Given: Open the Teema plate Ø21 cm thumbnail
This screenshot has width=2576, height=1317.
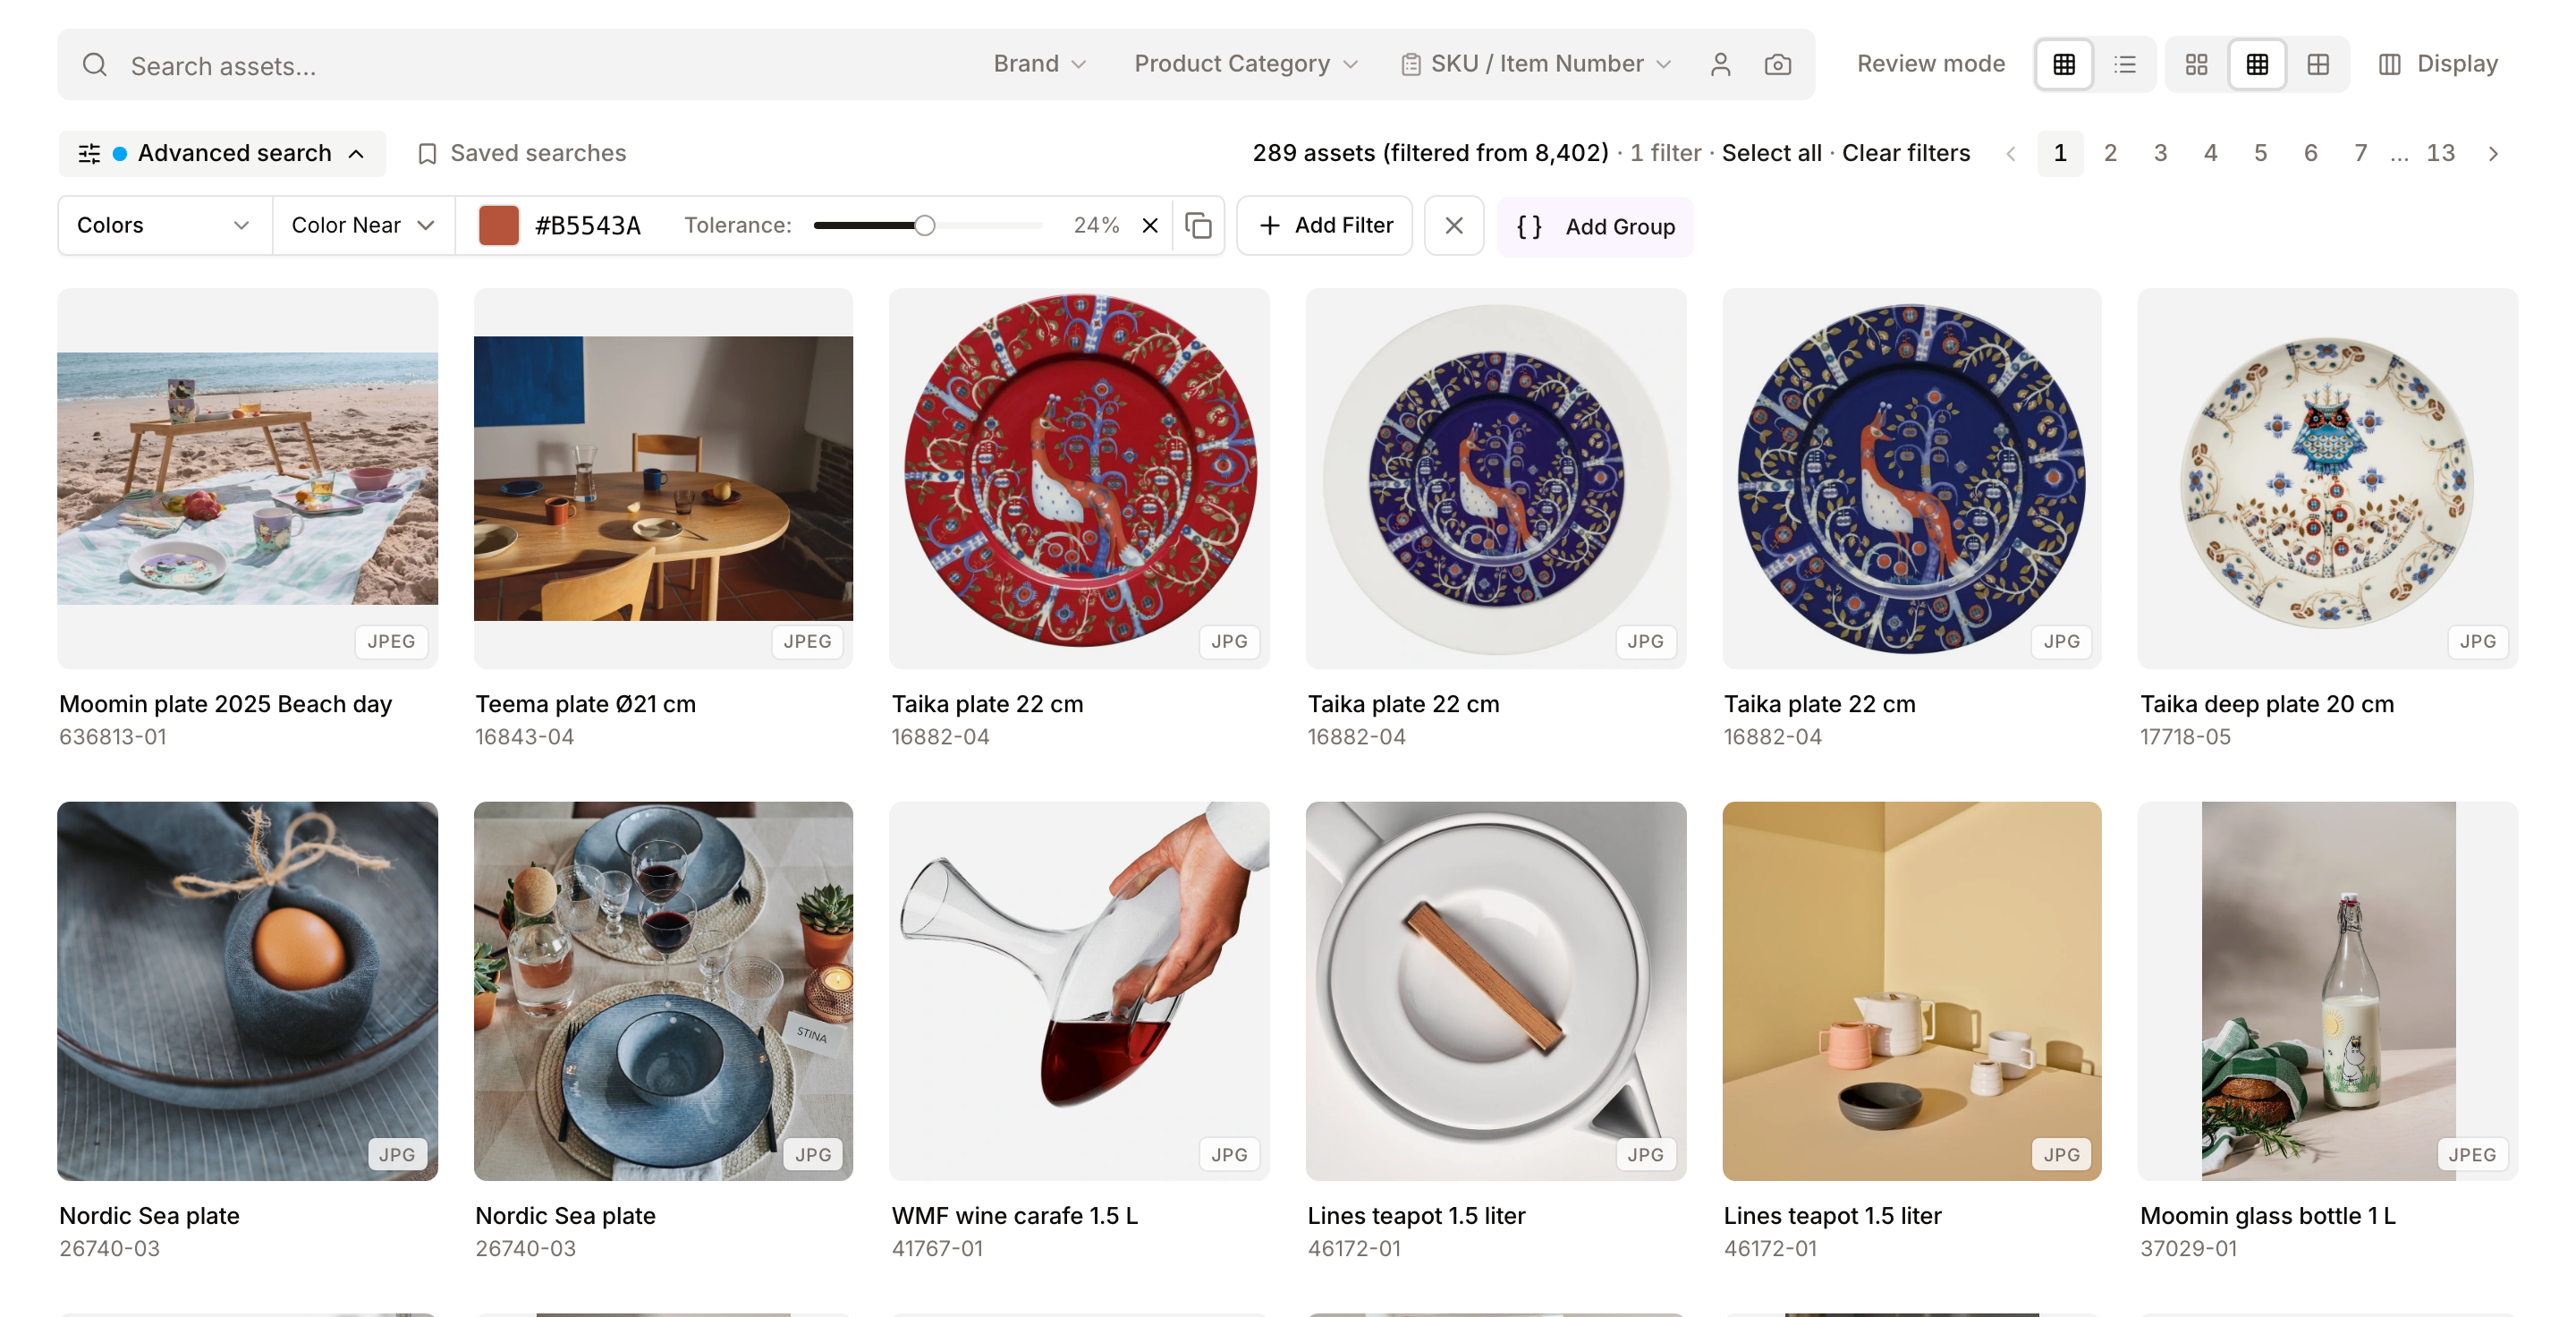Looking at the screenshot, I should pos(663,478).
